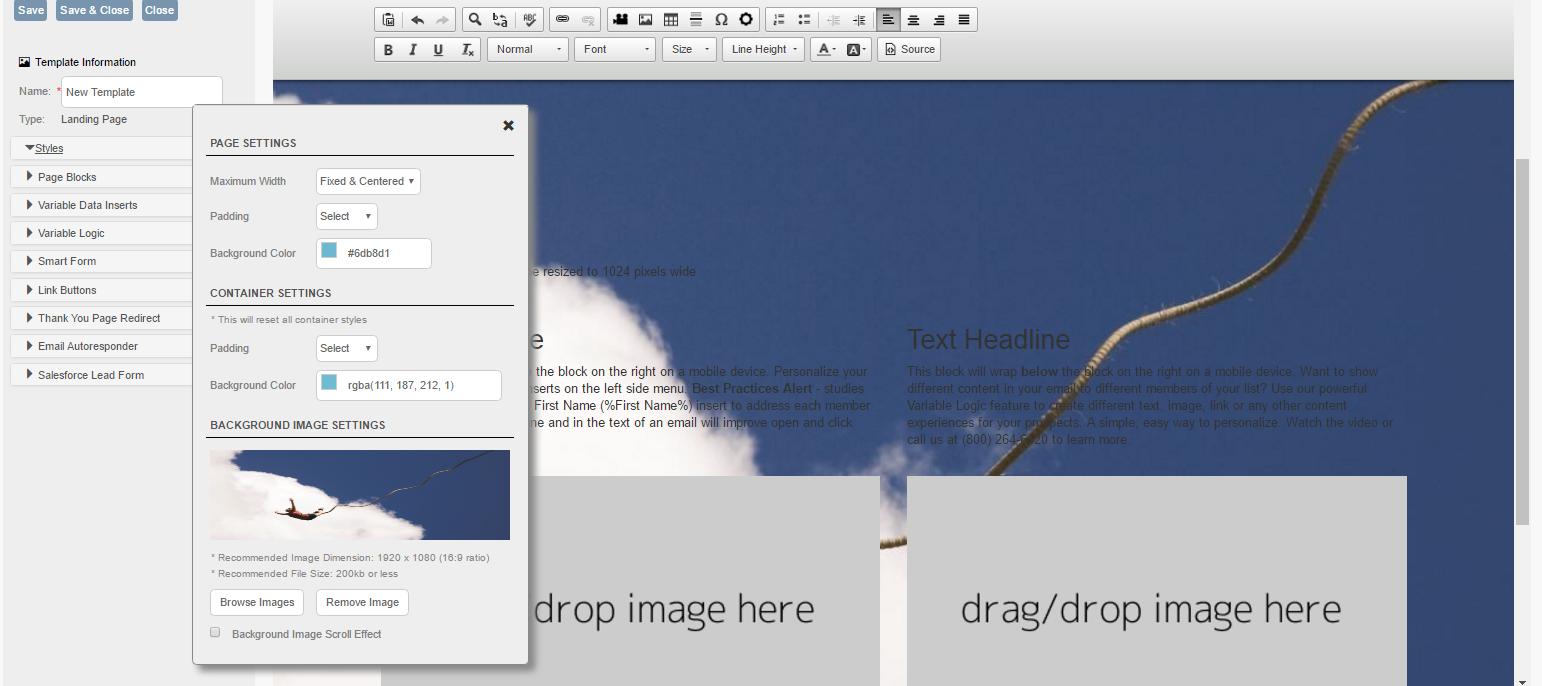Open the Maximum Width dropdown
The image size is (1542, 686).
[368, 181]
